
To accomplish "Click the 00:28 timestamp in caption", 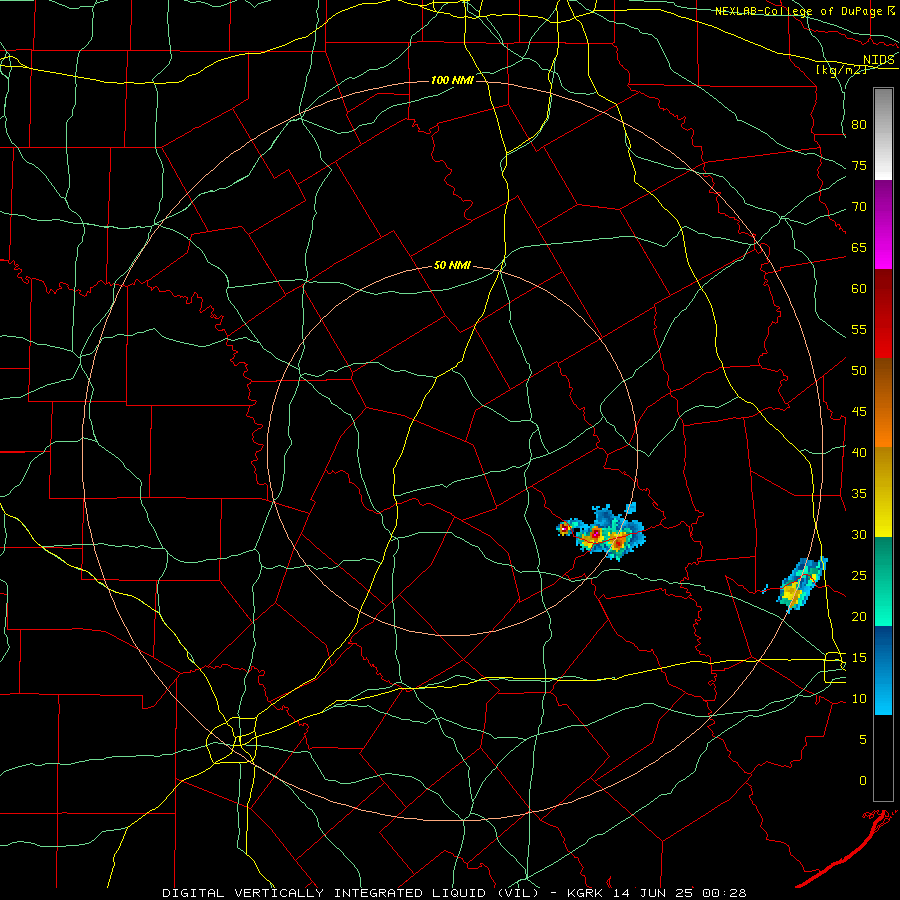I will point(723,893).
